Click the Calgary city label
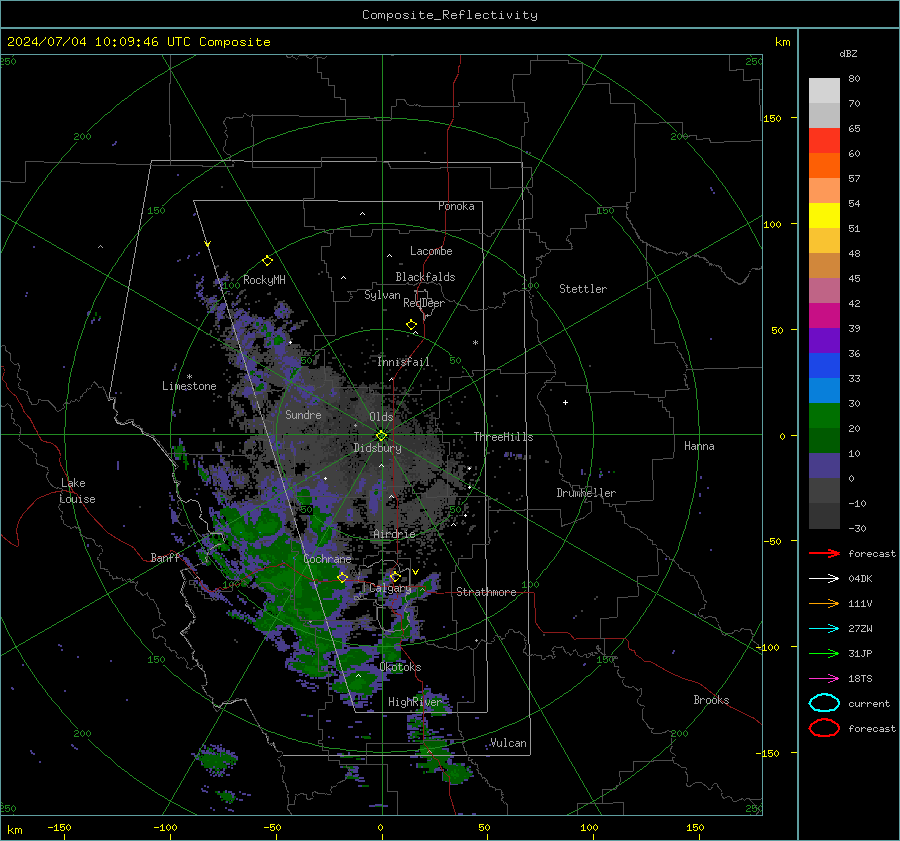 click(390, 588)
